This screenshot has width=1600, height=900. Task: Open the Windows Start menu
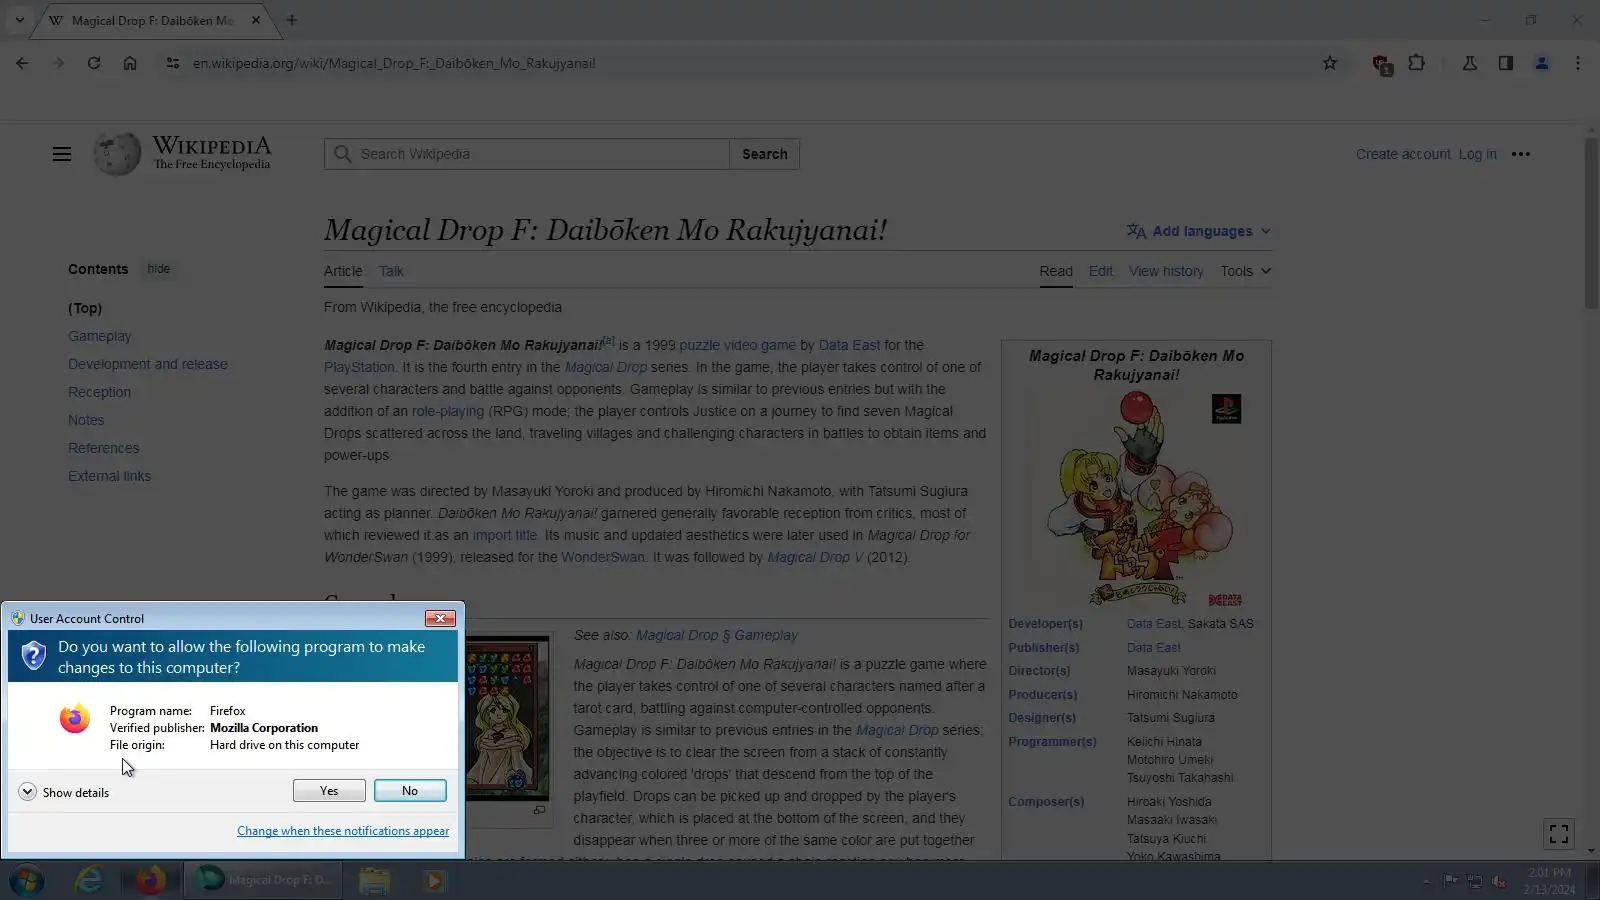27,881
